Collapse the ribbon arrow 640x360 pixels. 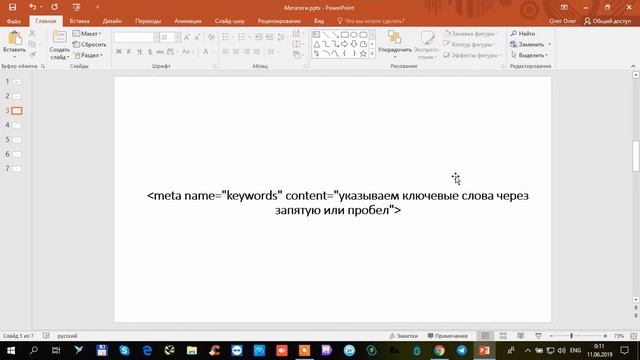coord(633,66)
